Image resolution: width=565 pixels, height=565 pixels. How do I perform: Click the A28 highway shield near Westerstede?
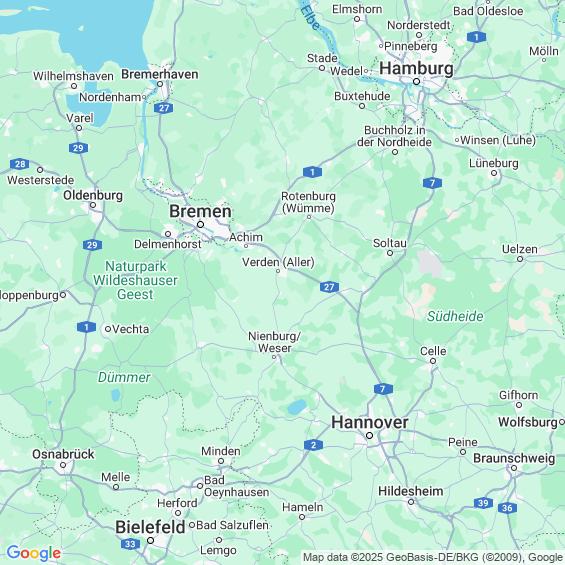point(19,164)
